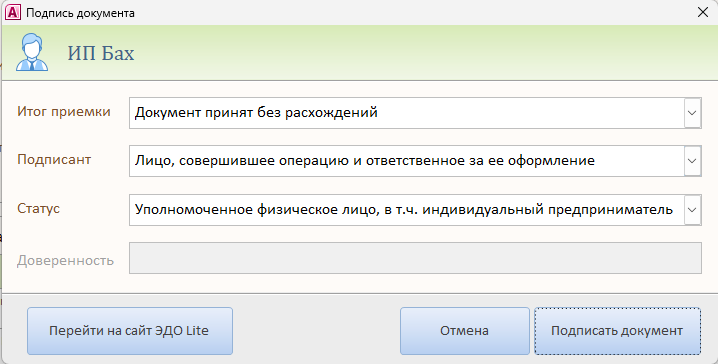Click the user avatar icon beside ИП Бах
Image resolution: width=718 pixels, height=364 pixels.
(32, 52)
